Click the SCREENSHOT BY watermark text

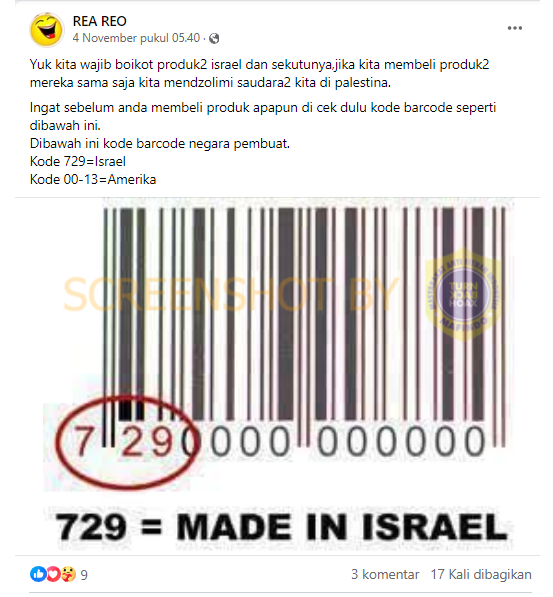tap(231, 295)
